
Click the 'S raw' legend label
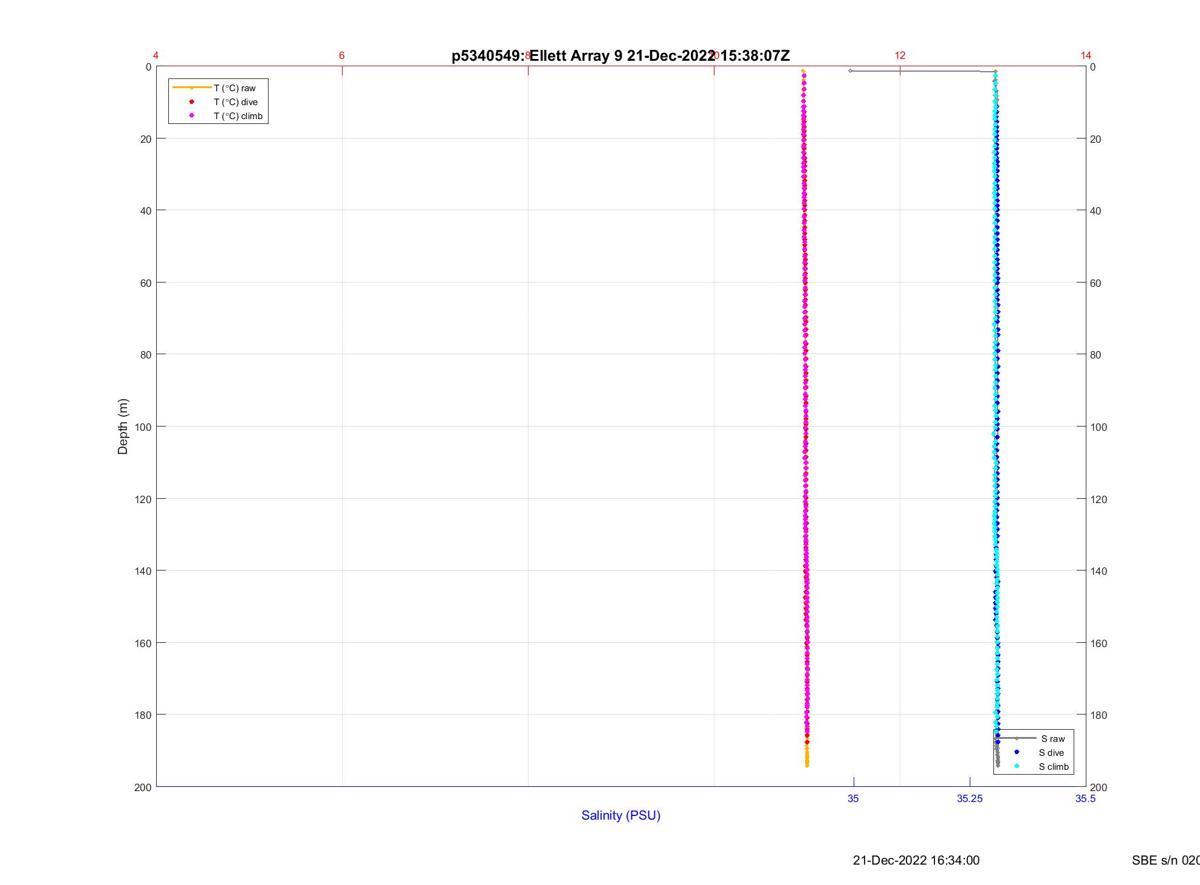click(1052, 738)
